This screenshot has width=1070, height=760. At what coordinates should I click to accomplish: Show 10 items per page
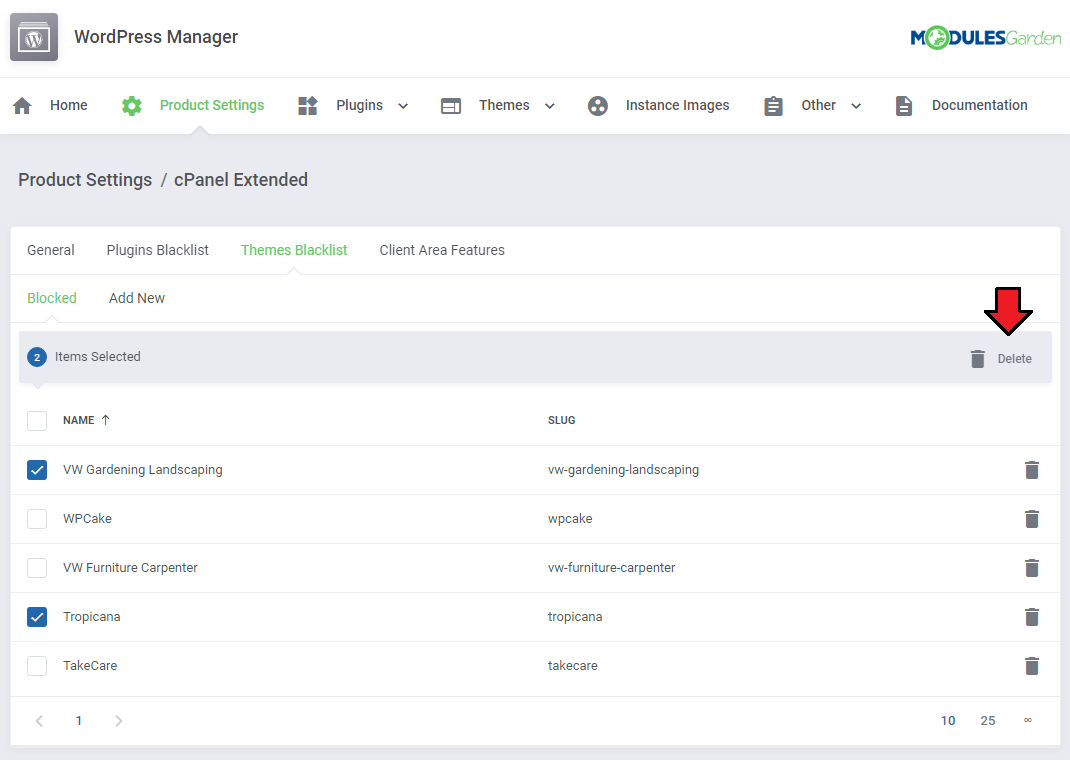point(948,721)
